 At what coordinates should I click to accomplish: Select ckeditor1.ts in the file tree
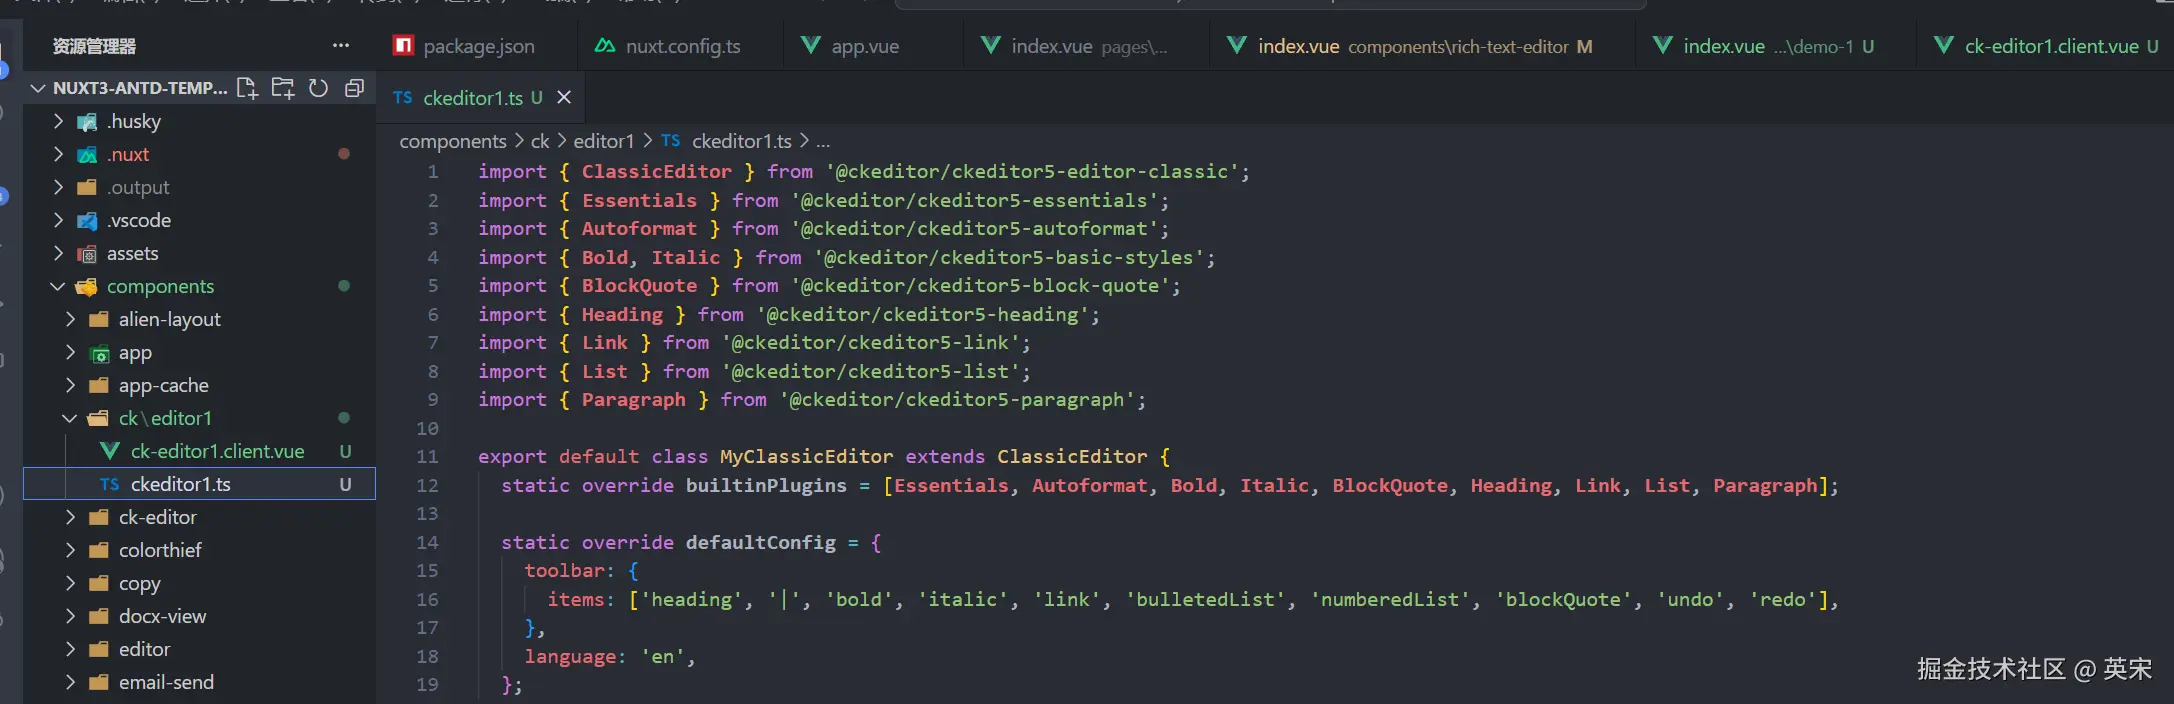coord(200,484)
